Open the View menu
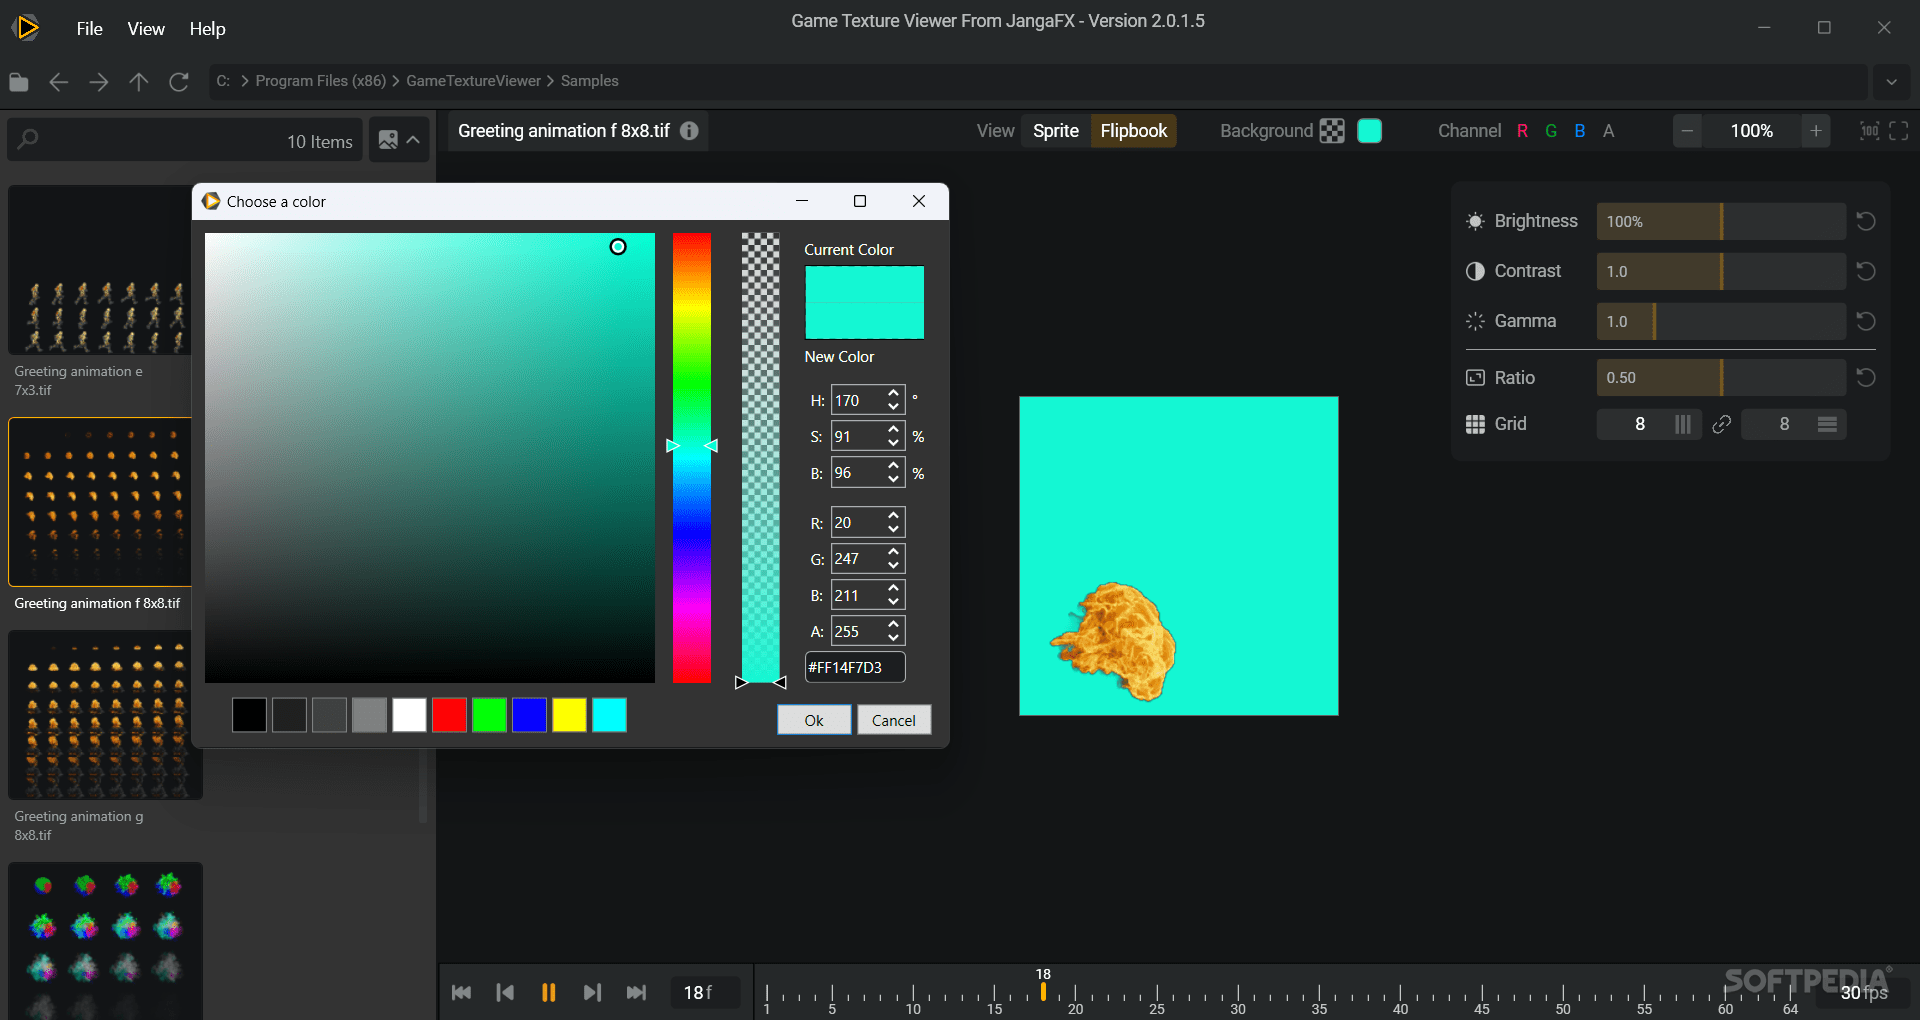 pyautogui.click(x=145, y=28)
